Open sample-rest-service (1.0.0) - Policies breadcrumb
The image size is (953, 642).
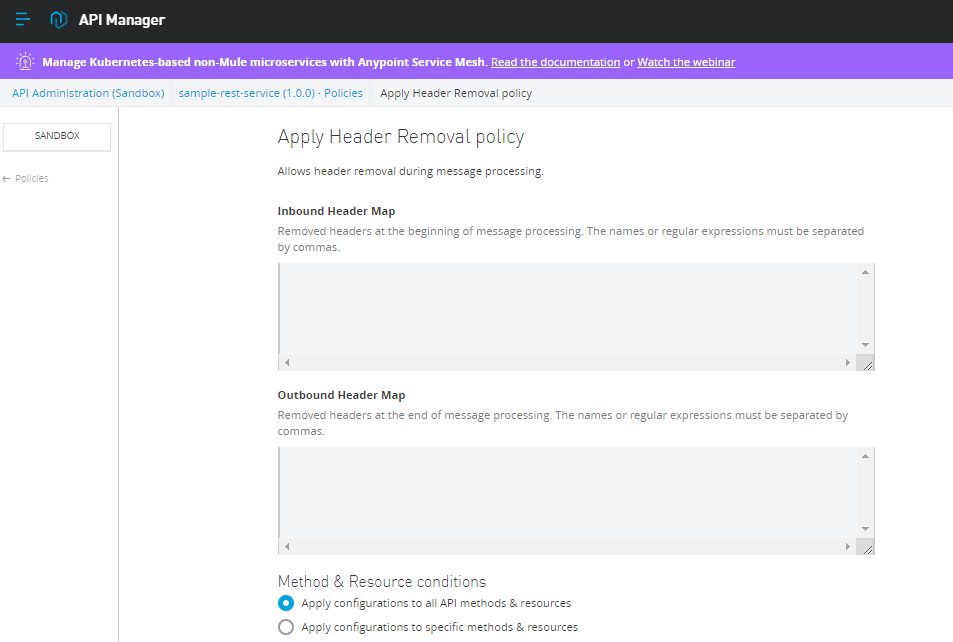coord(270,93)
